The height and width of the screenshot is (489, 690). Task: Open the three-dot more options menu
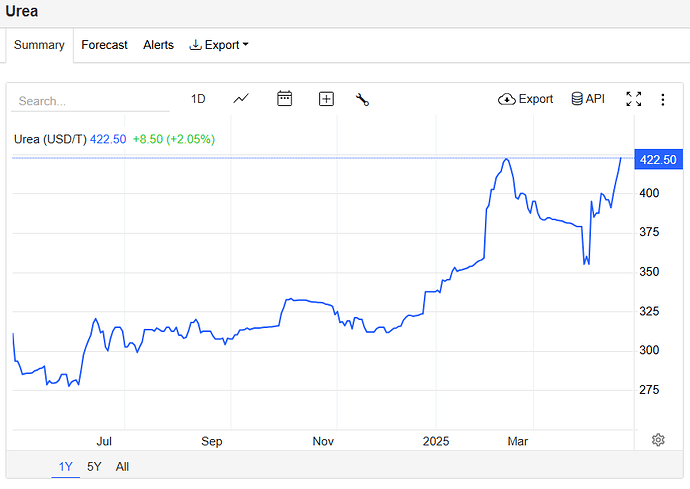pos(662,99)
